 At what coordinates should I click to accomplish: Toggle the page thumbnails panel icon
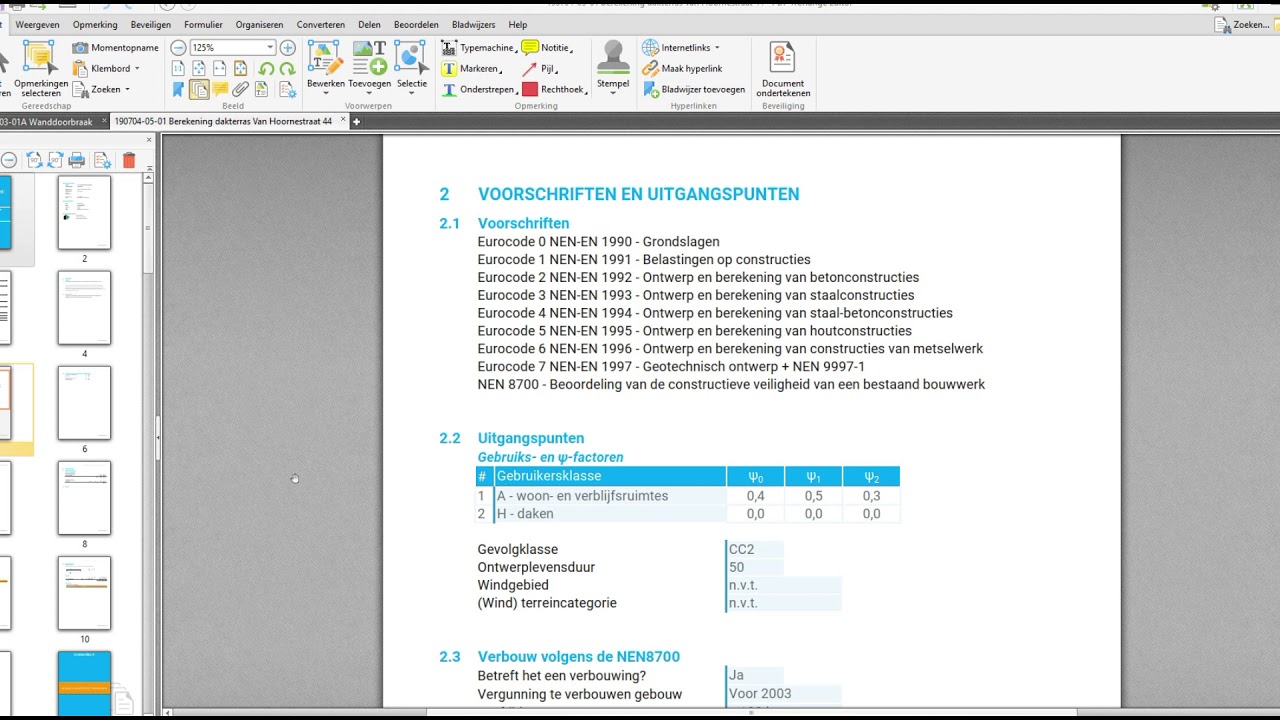click(x=199, y=90)
